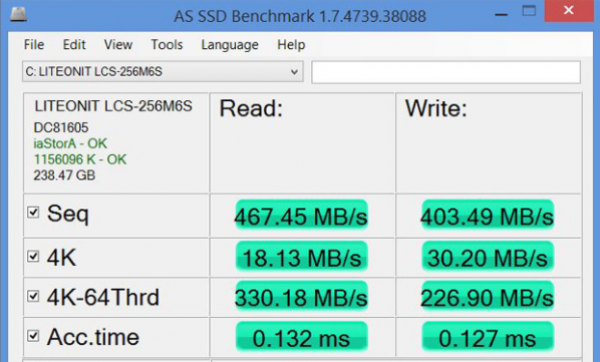Viewport: 600px width, 362px height.
Task: Click the 1156096 K - OK alignment status
Action: click(80, 159)
